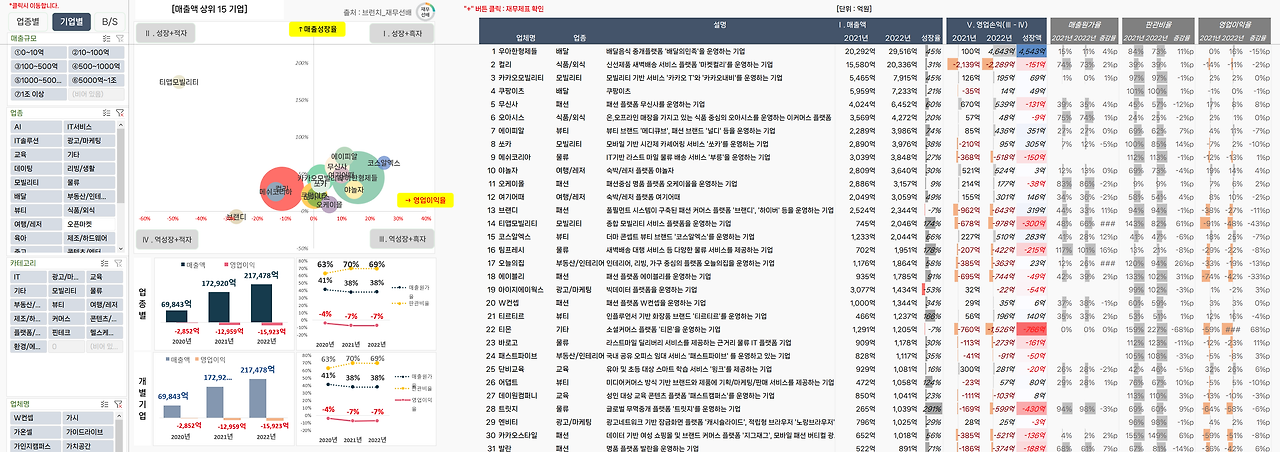Toggle multi-select in 매출규모 slicer
This screenshot has height=452, width=1280.
[105, 37]
